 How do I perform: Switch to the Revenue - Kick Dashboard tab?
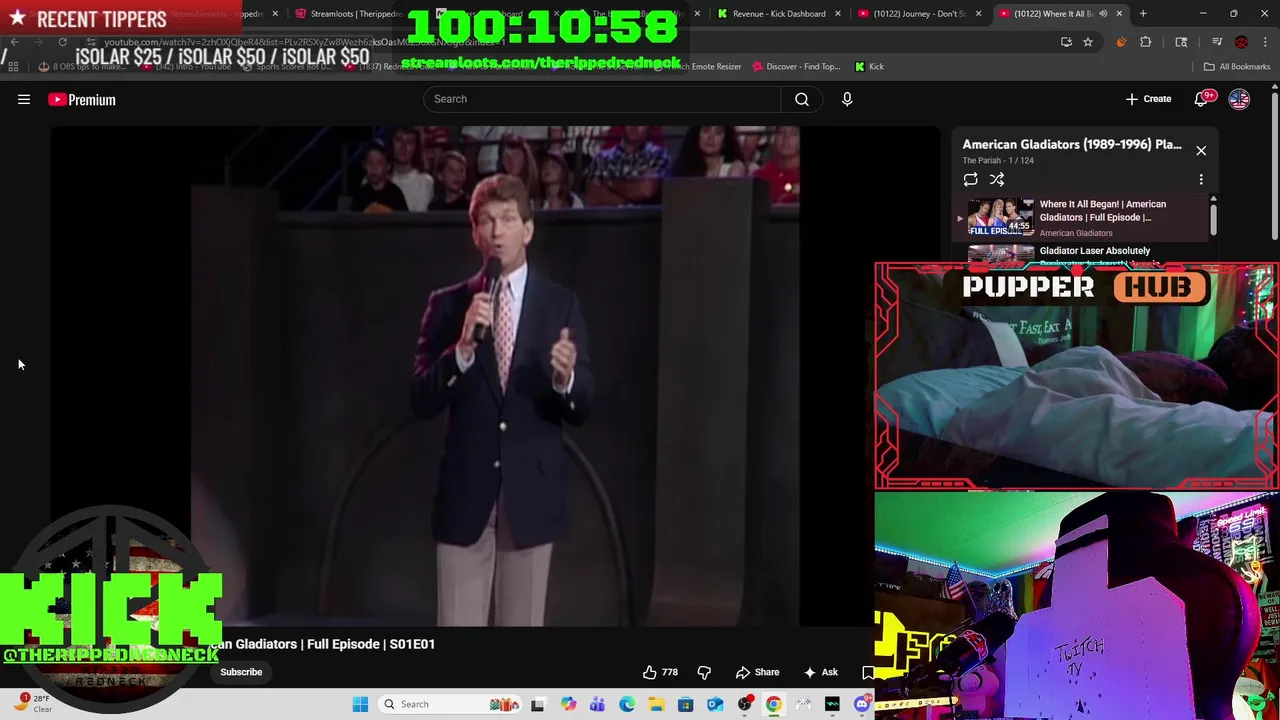tap(778, 14)
